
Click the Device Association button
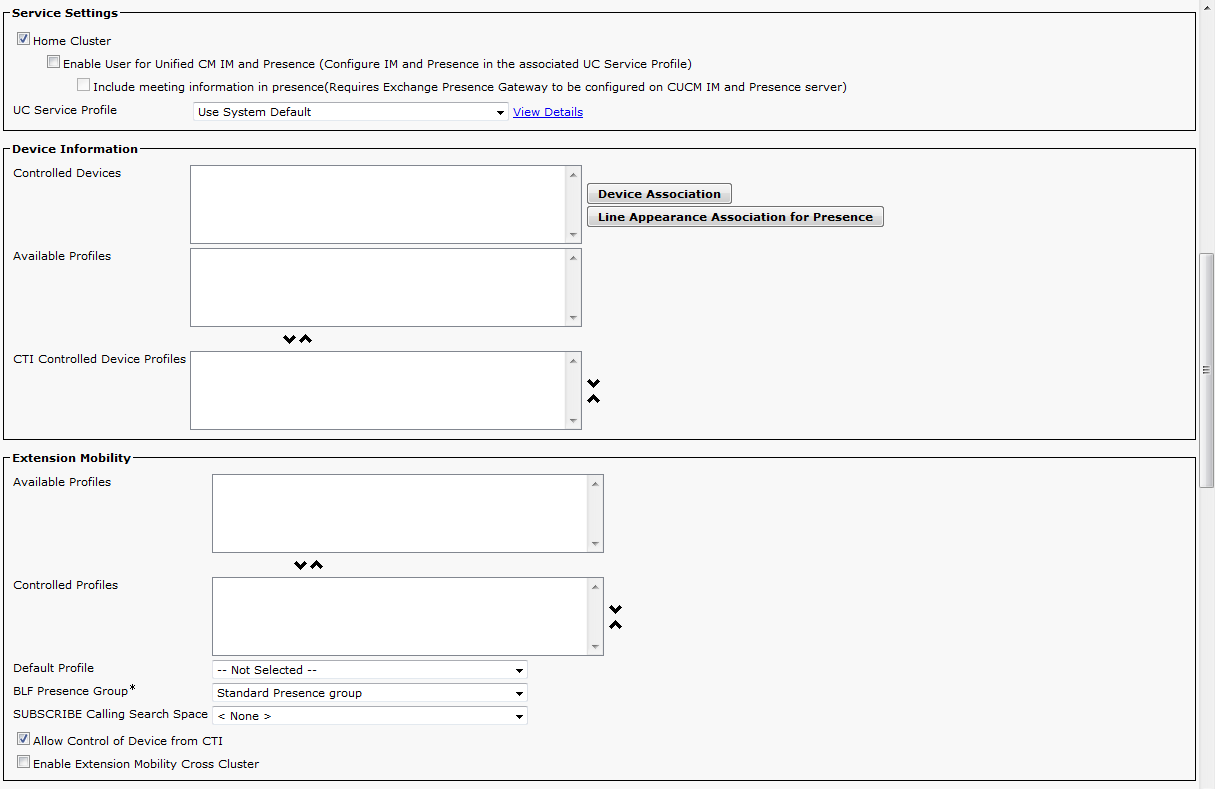point(659,194)
